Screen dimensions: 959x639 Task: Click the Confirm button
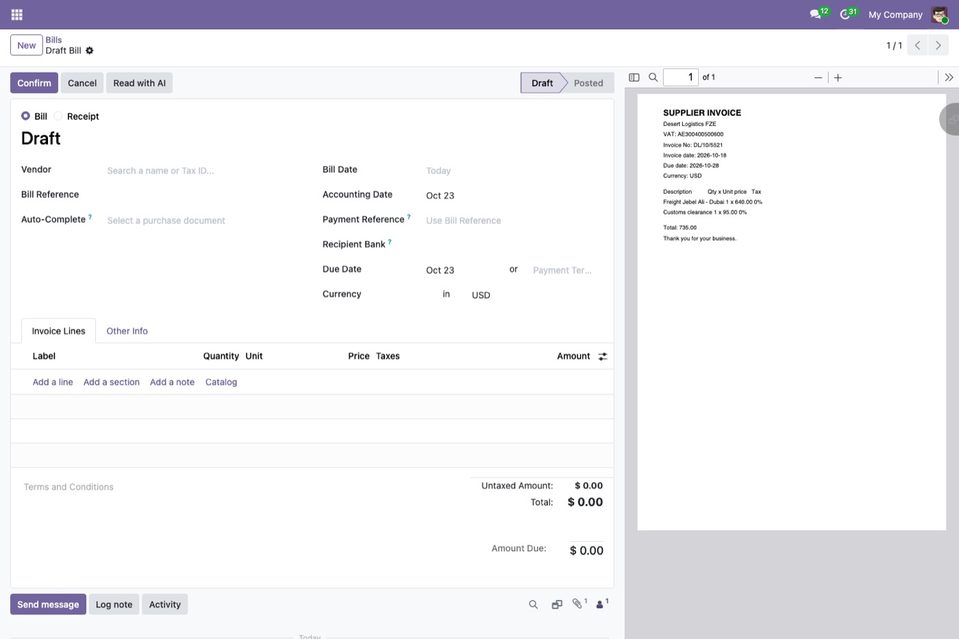pyautogui.click(x=34, y=83)
